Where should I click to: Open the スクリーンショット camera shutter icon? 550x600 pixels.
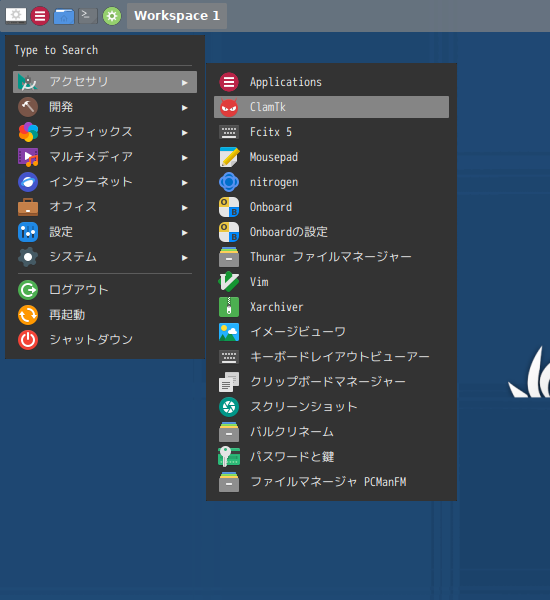coord(229,407)
